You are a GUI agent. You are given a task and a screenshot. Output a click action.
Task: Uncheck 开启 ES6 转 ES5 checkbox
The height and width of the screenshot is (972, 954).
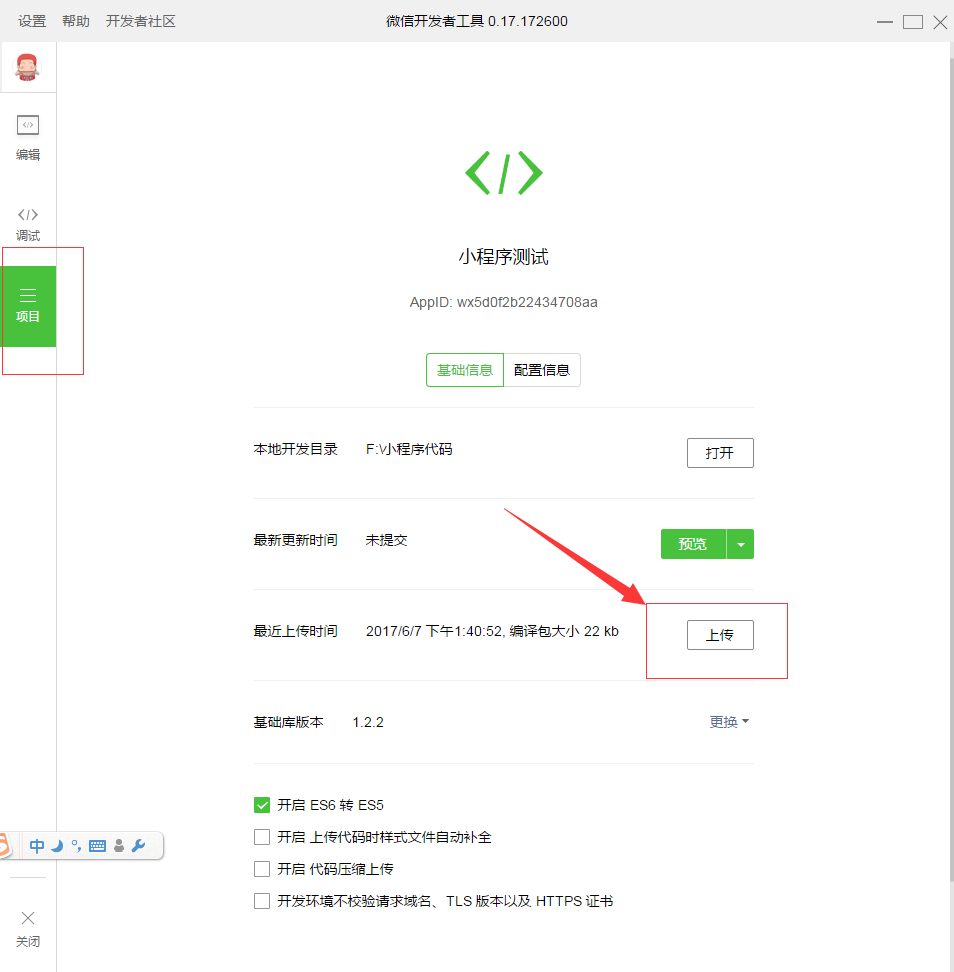(262, 805)
